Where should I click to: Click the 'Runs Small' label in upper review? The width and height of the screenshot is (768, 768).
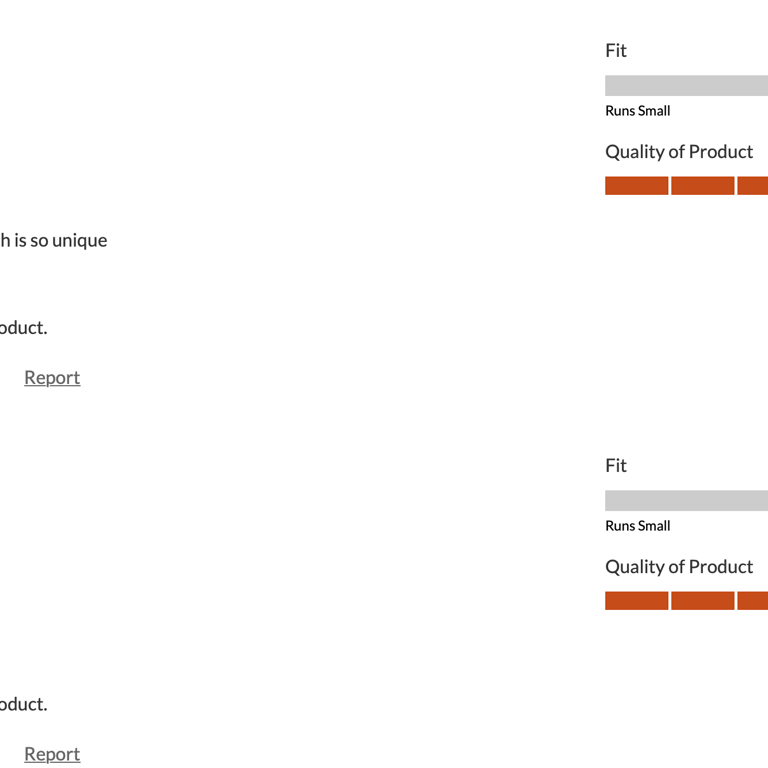click(x=637, y=111)
